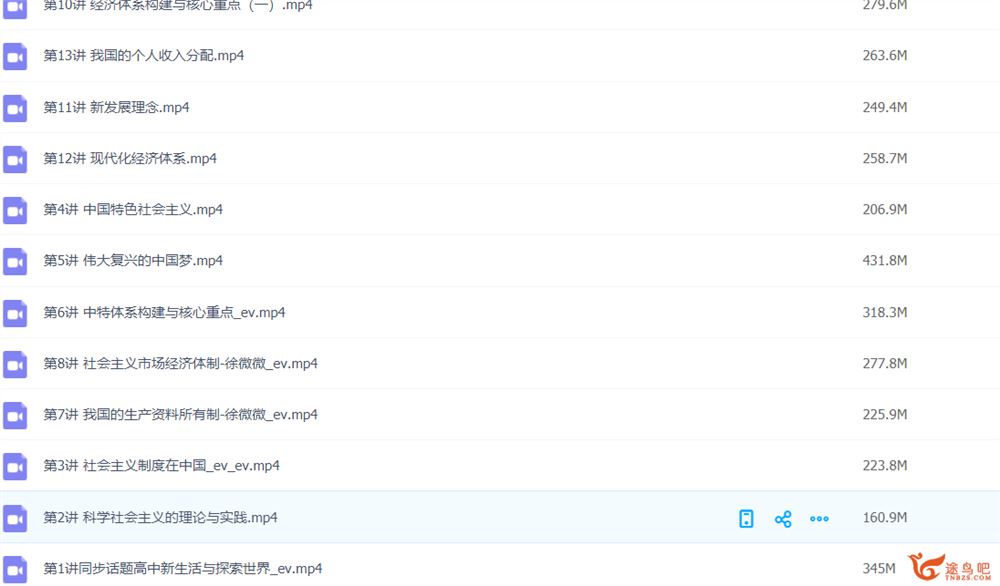Open more options (three dots) on 第2讲 row
Image resolution: width=1000 pixels, height=586 pixels.
tap(820, 518)
